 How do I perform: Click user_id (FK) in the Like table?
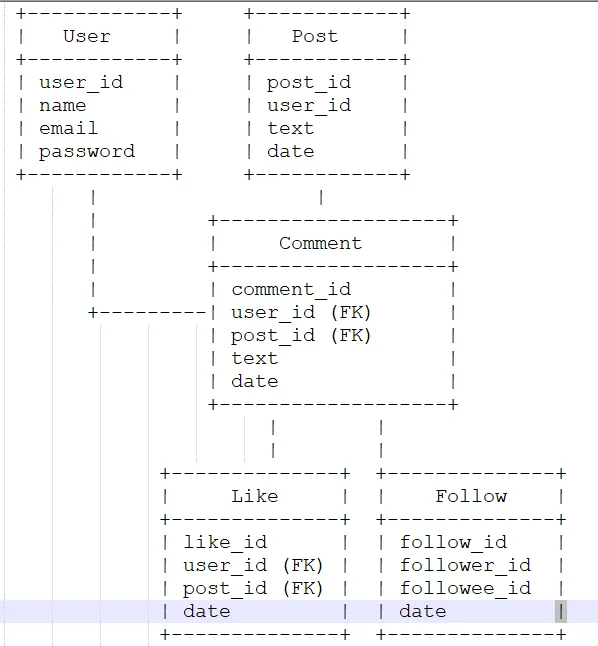[x=253, y=566]
